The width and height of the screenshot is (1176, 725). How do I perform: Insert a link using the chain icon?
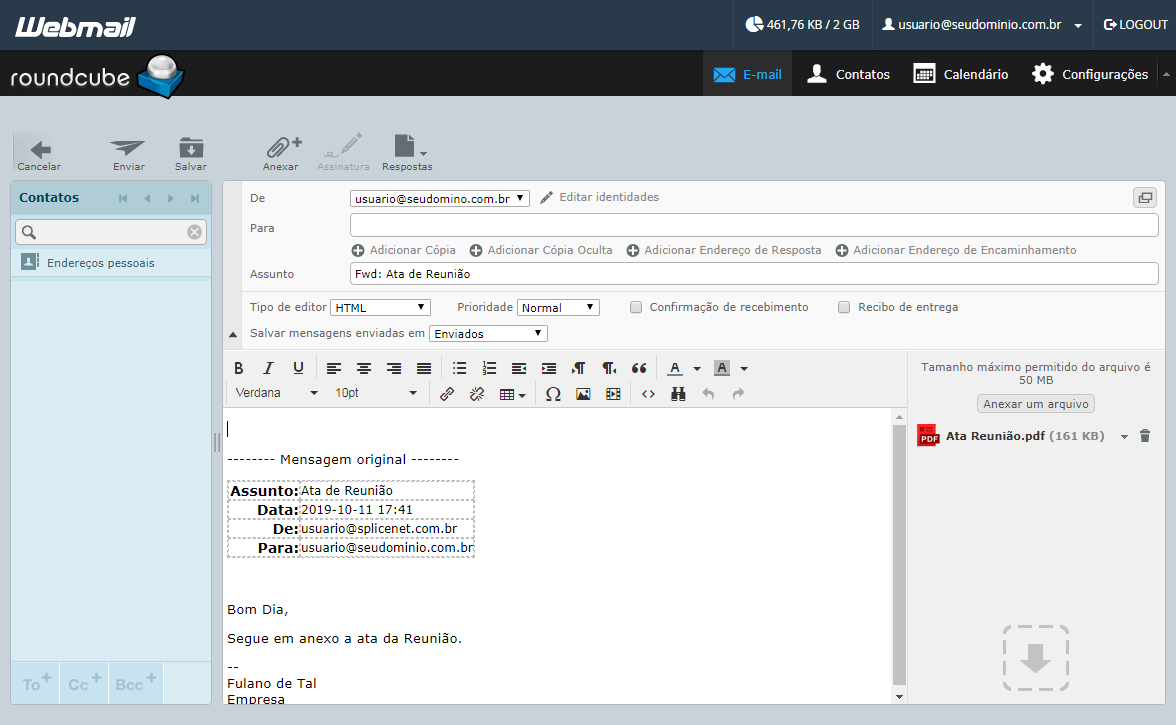click(447, 394)
